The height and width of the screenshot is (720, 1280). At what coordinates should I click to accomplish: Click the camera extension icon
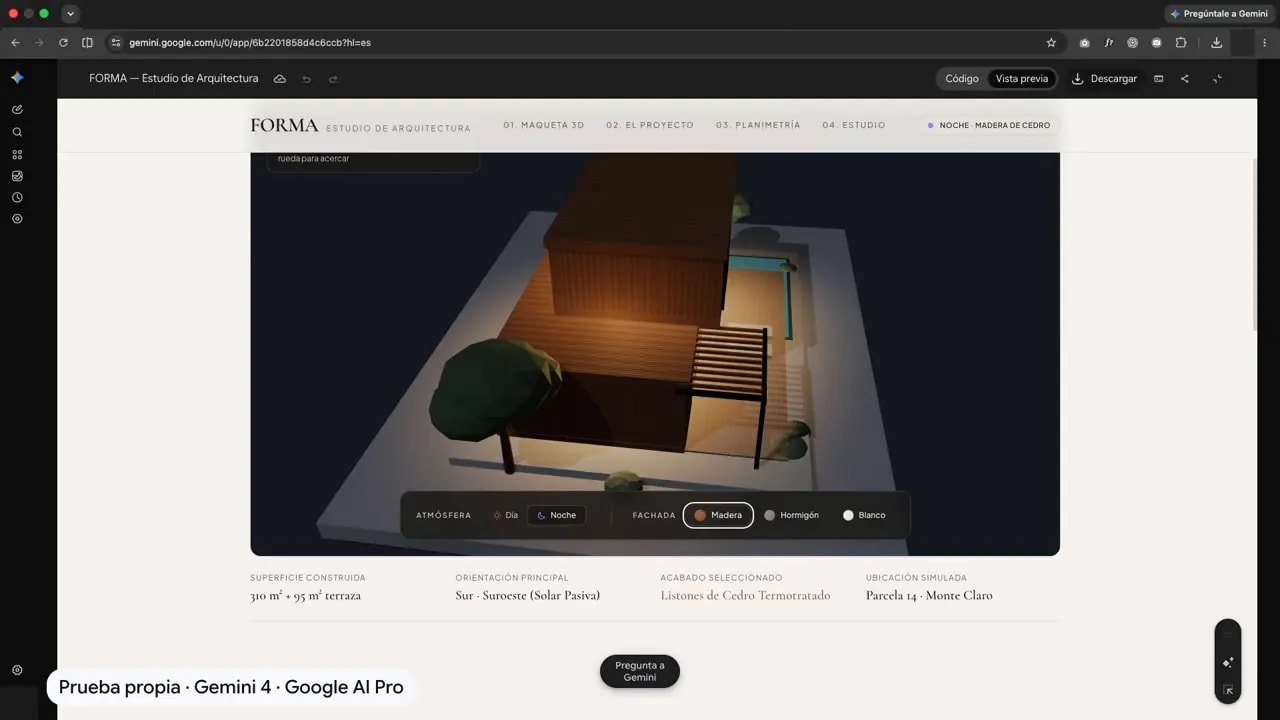[x=1085, y=43]
